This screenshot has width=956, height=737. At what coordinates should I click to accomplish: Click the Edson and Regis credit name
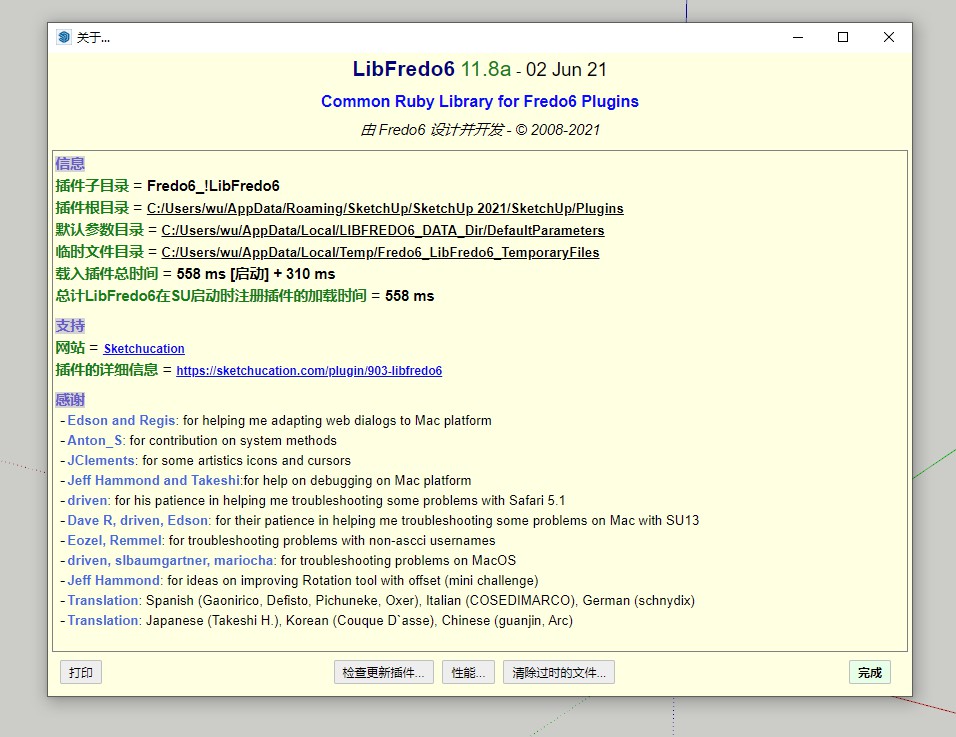click(x=121, y=421)
